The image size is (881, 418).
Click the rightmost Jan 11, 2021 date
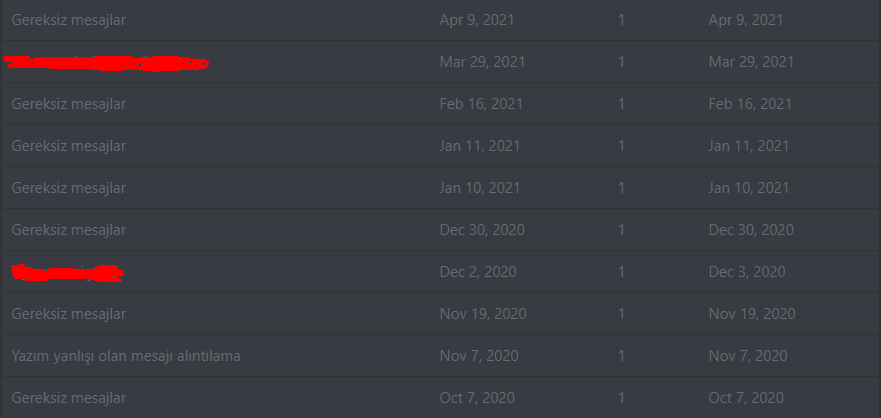749,146
